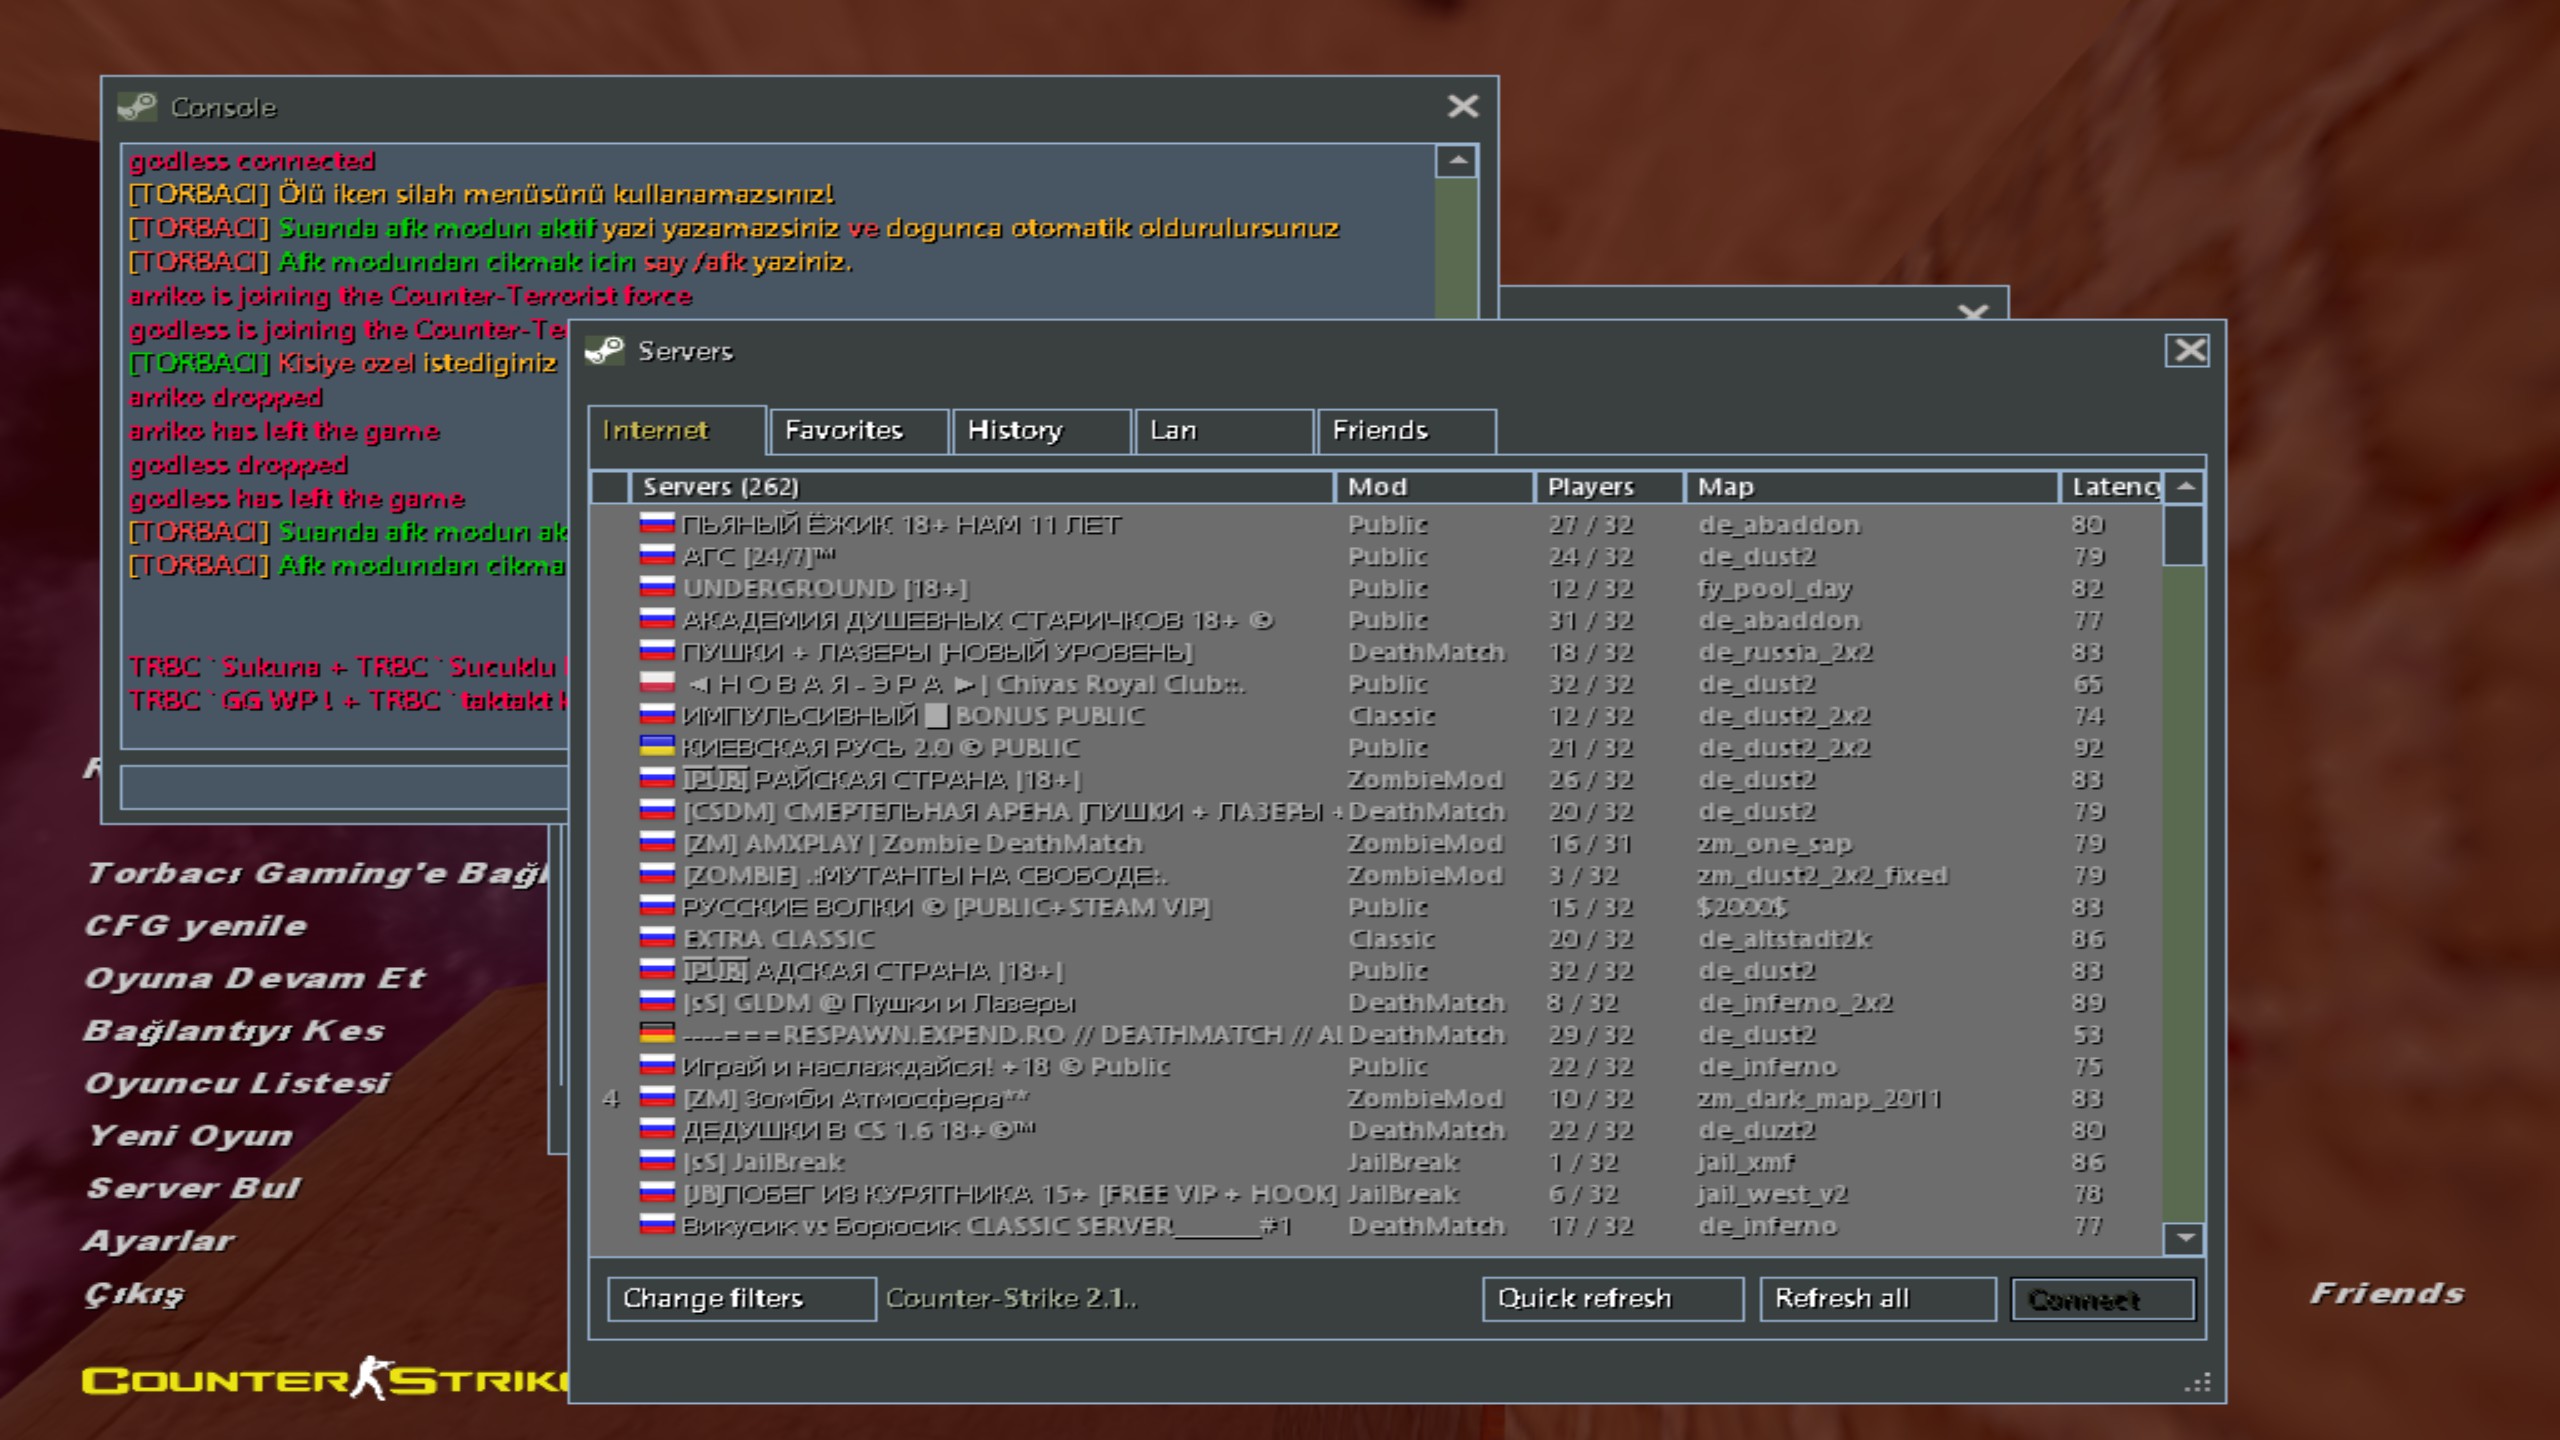This screenshot has height=1440, width=2560.
Task: Open the Change filters panel
Action: pyautogui.click(x=742, y=1299)
